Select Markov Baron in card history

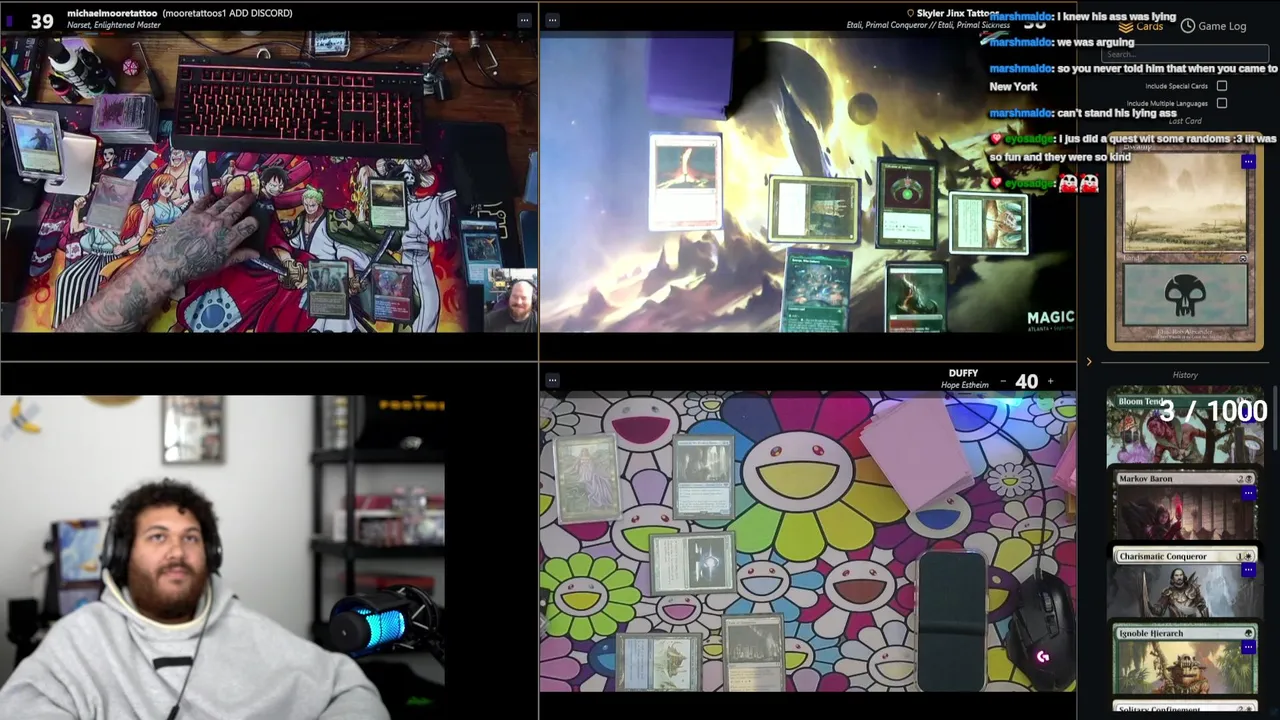(x=1185, y=505)
